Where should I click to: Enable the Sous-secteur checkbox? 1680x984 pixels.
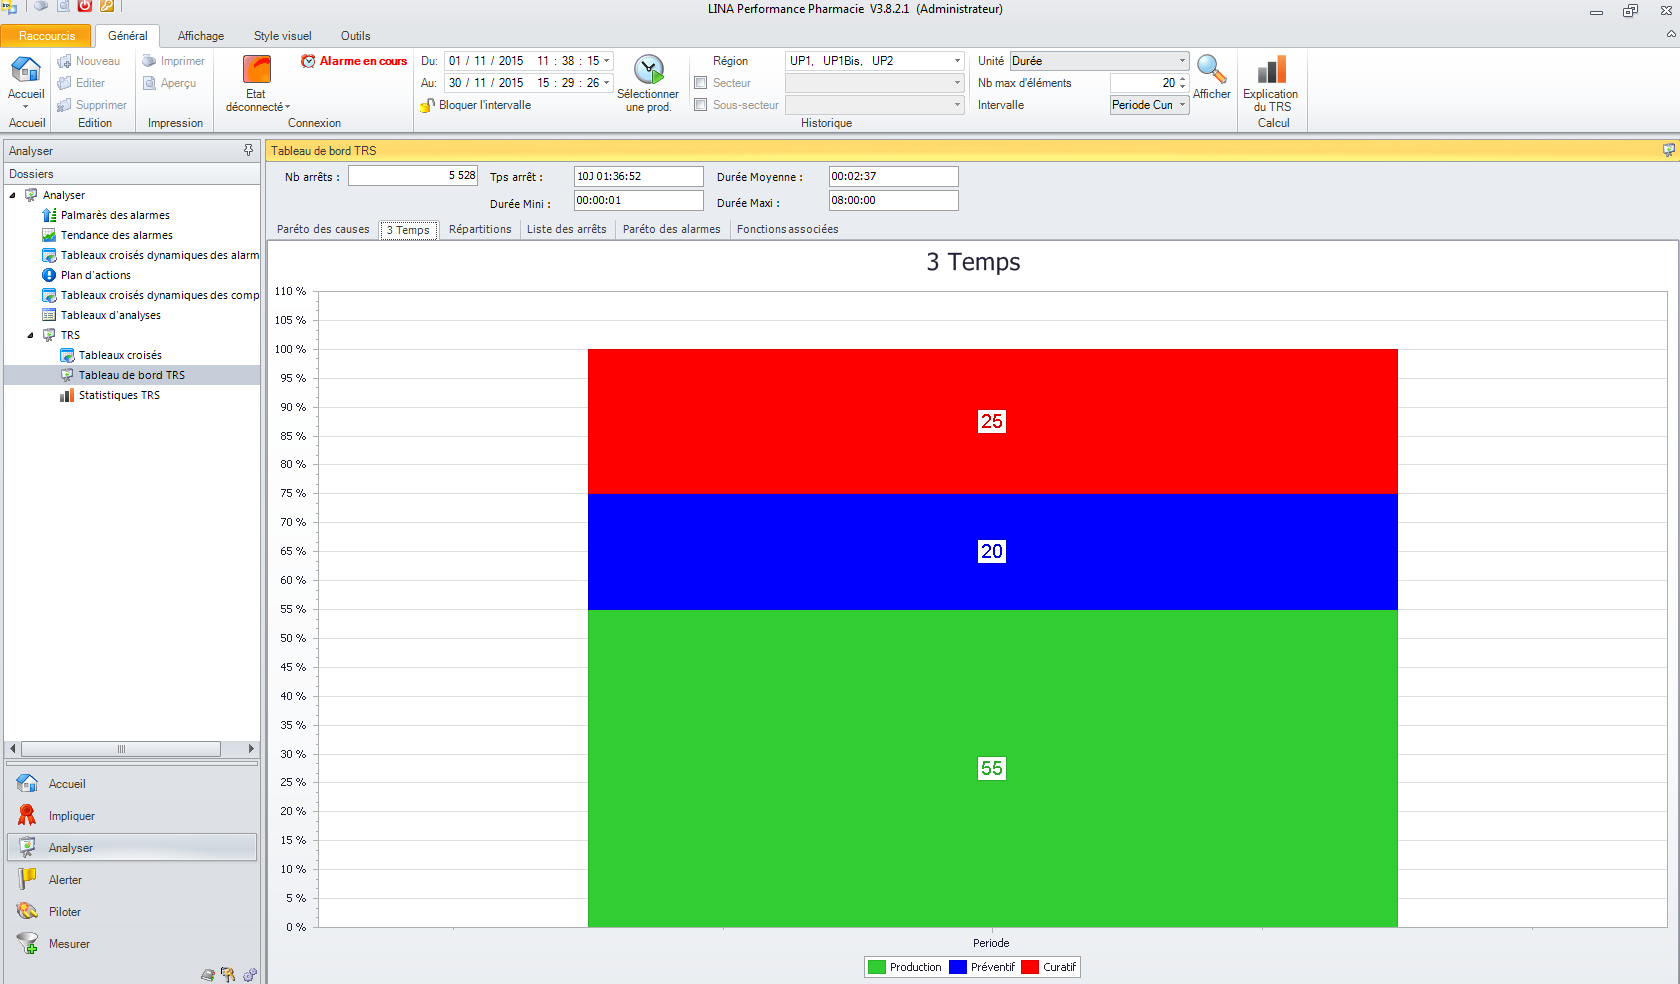click(701, 105)
